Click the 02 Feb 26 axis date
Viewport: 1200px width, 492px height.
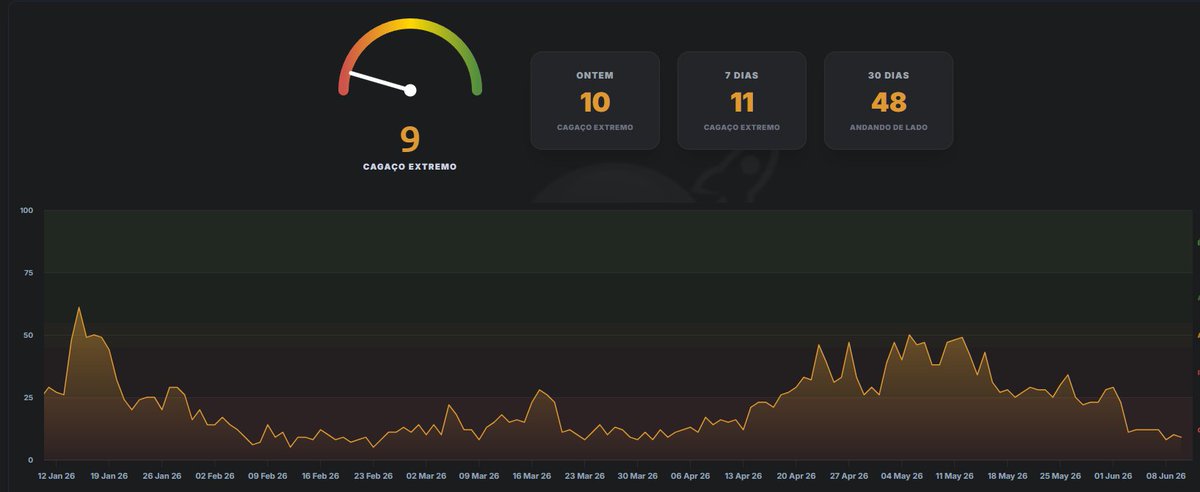[214, 476]
